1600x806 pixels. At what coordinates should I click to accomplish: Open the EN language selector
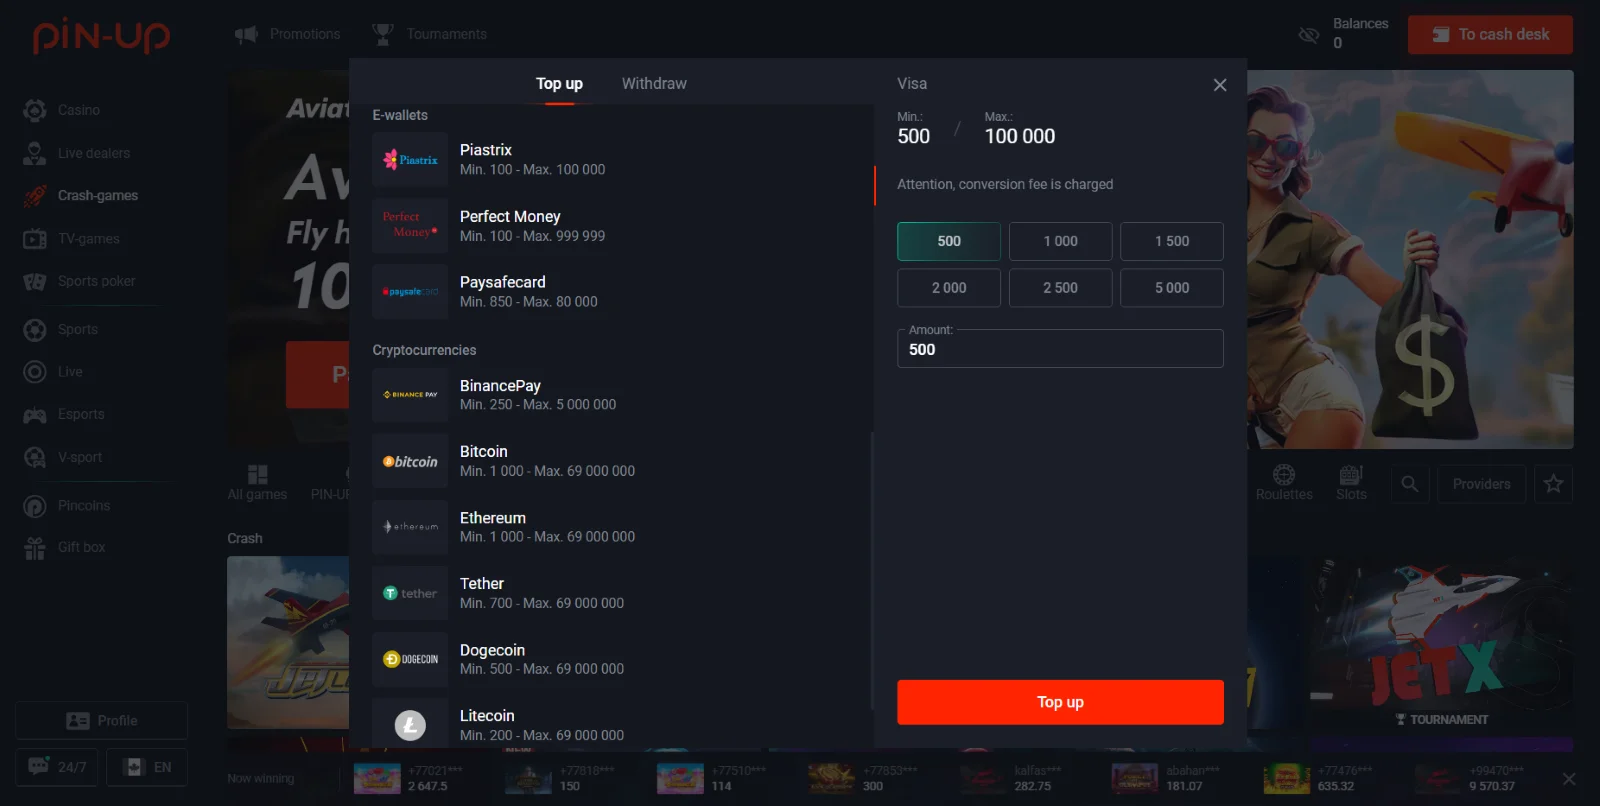147,767
